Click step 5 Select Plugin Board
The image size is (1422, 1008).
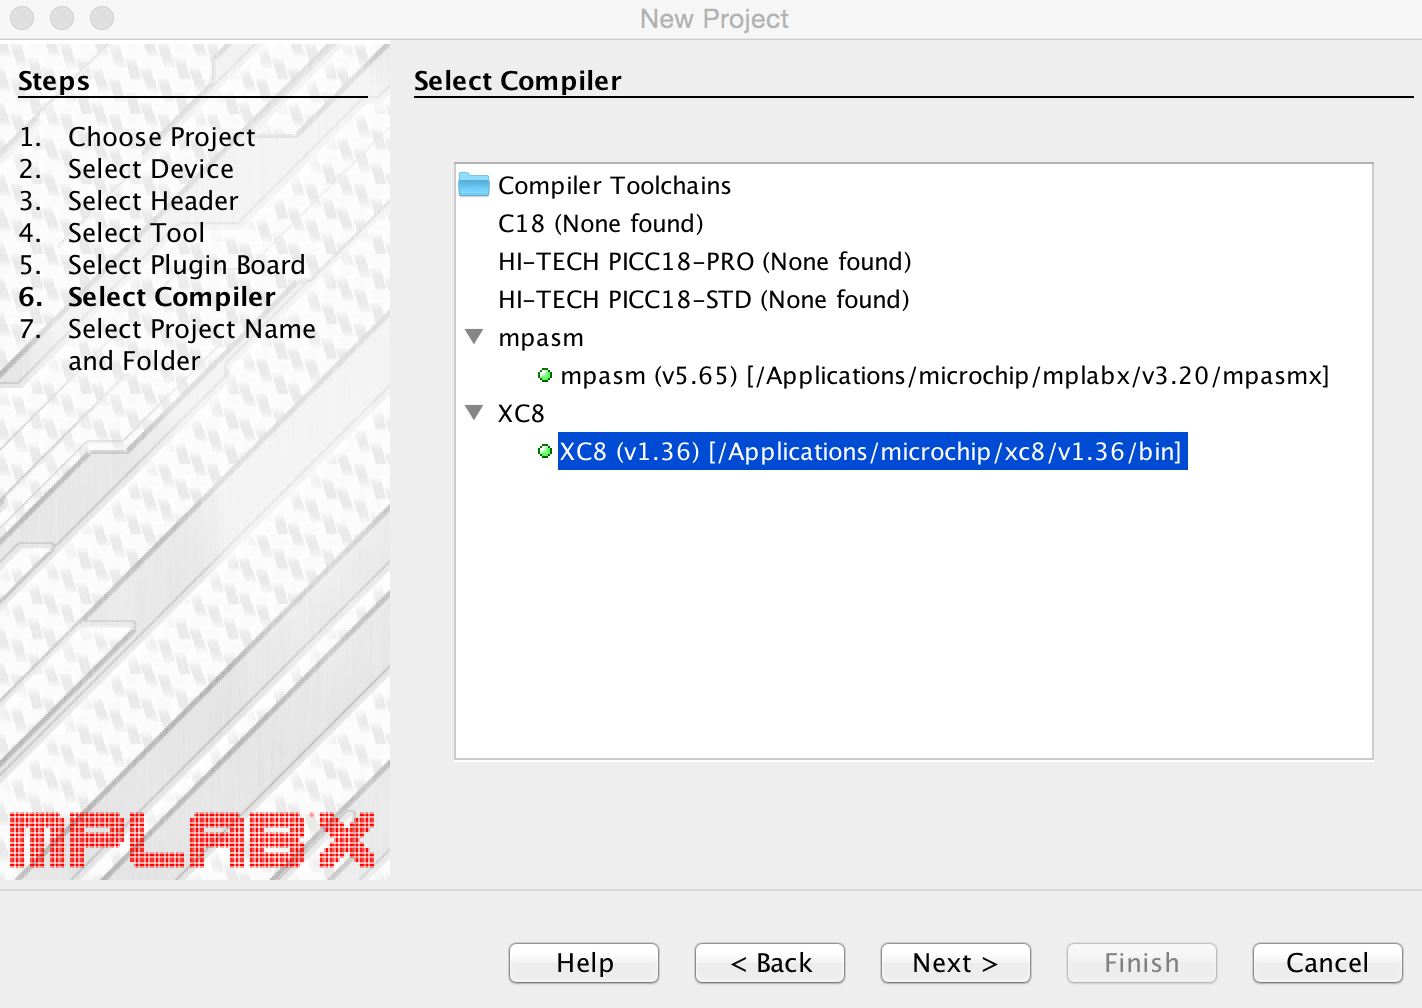186,265
